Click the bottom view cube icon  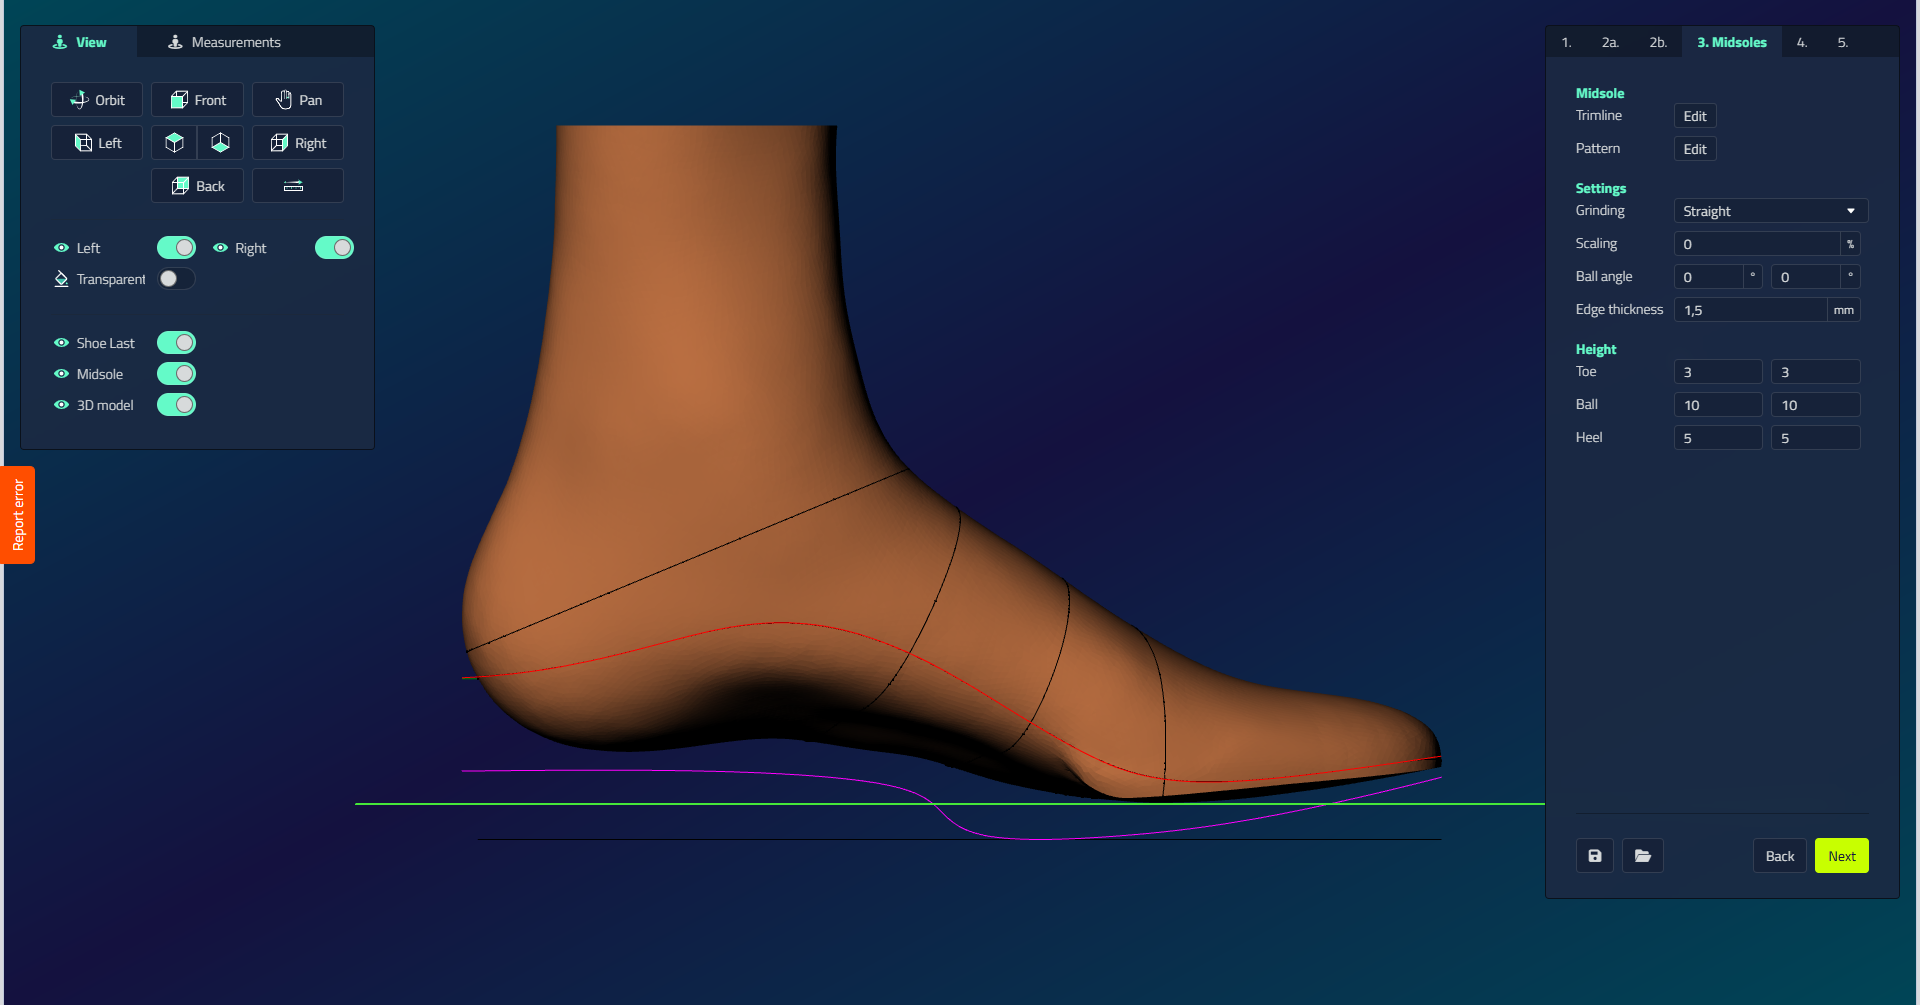pyautogui.click(x=221, y=143)
